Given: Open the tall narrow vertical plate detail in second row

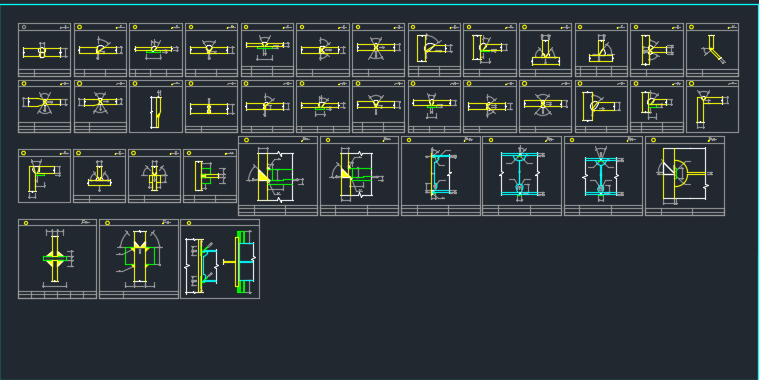Looking at the screenshot, I should (x=156, y=106).
